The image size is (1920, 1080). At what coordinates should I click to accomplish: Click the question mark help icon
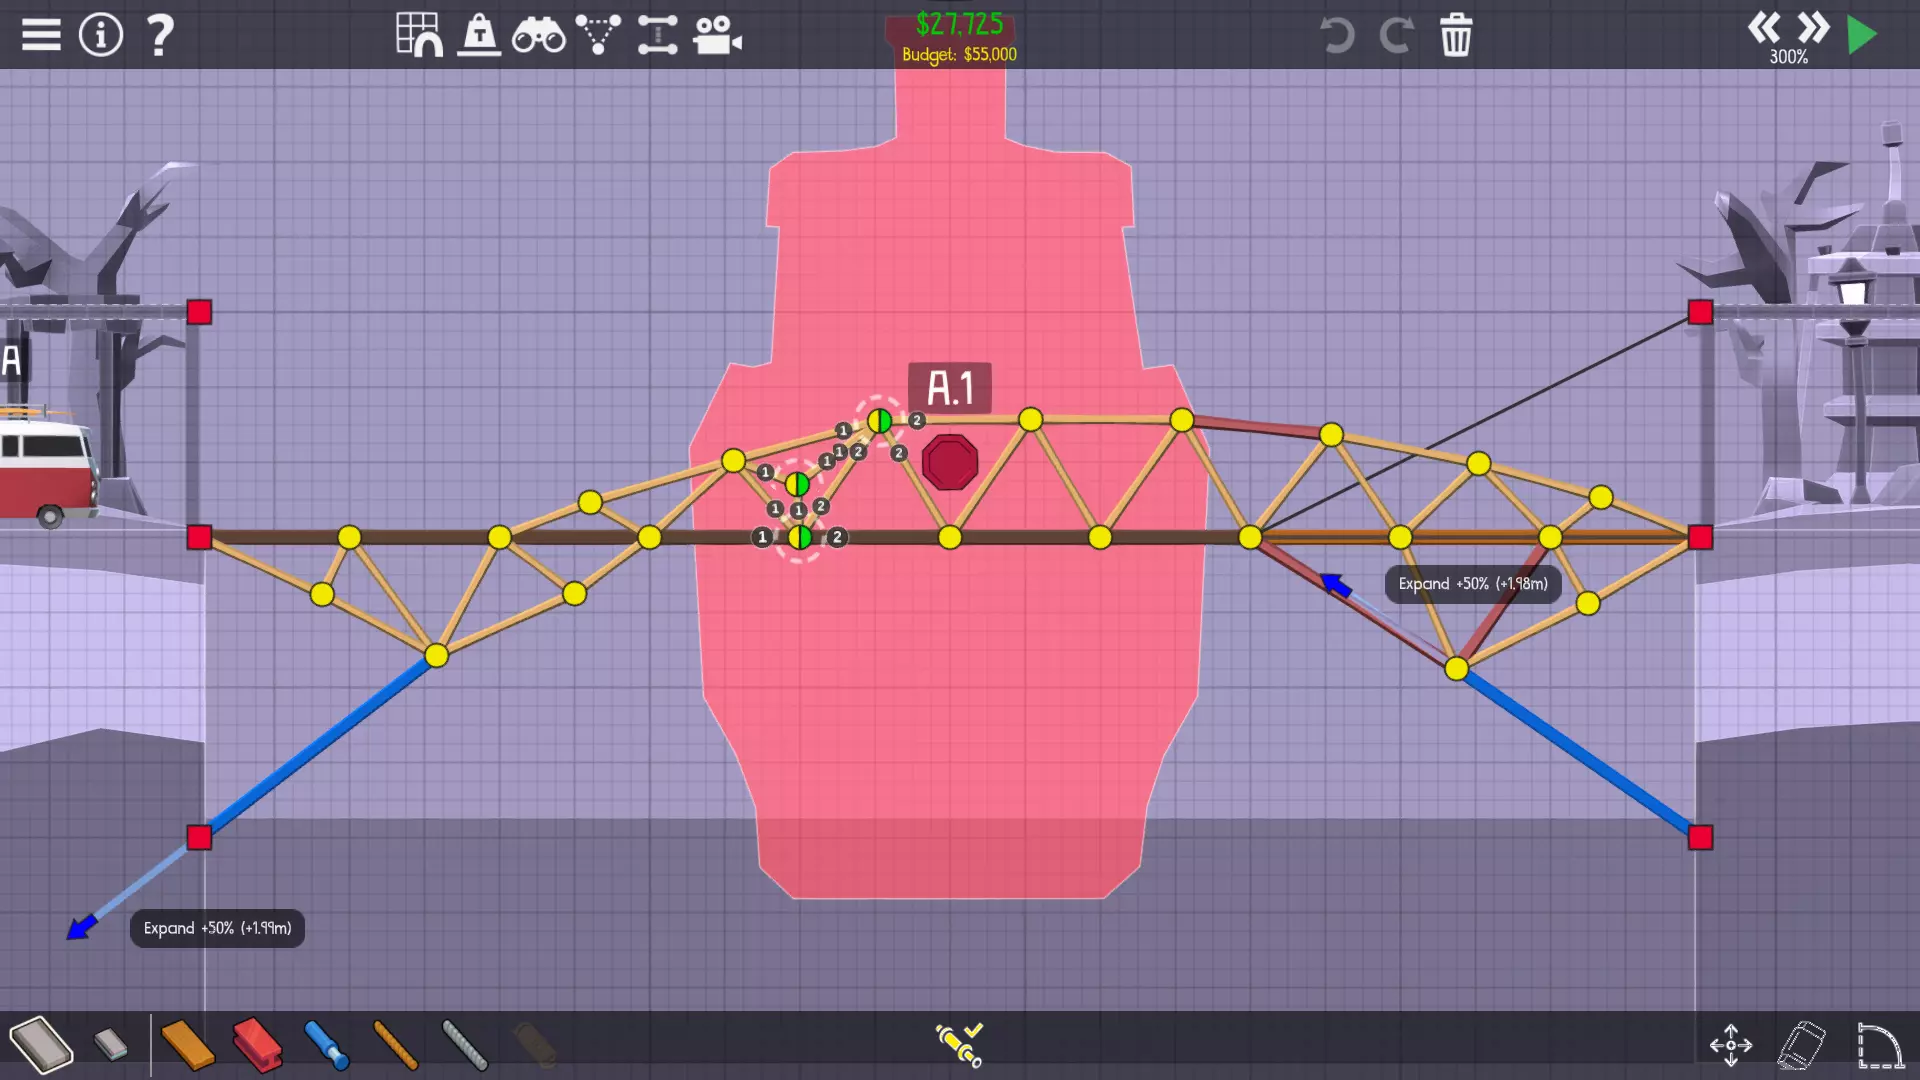pos(159,35)
